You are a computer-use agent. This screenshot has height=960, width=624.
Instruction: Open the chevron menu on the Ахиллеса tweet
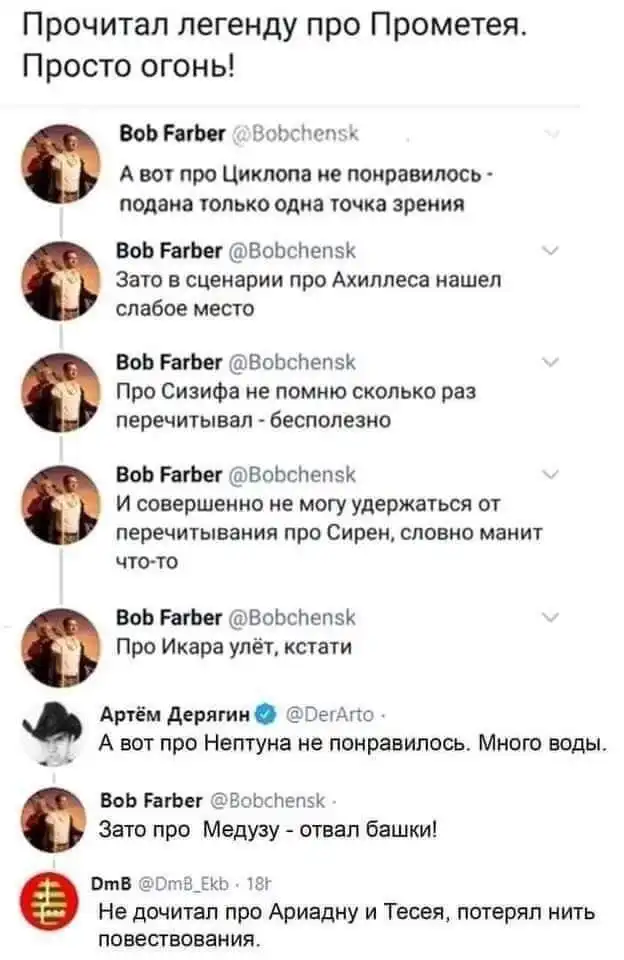(x=551, y=252)
